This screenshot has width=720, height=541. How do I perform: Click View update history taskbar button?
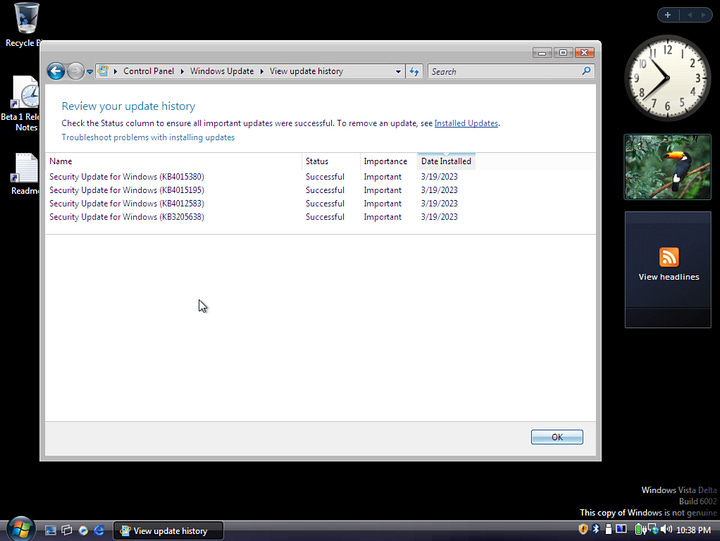(x=168, y=531)
